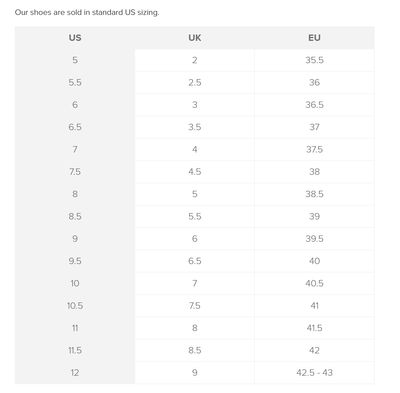Select EU size 42.5 - 43 cell
The image size is (400, 393).
click(x=314, y=373)
